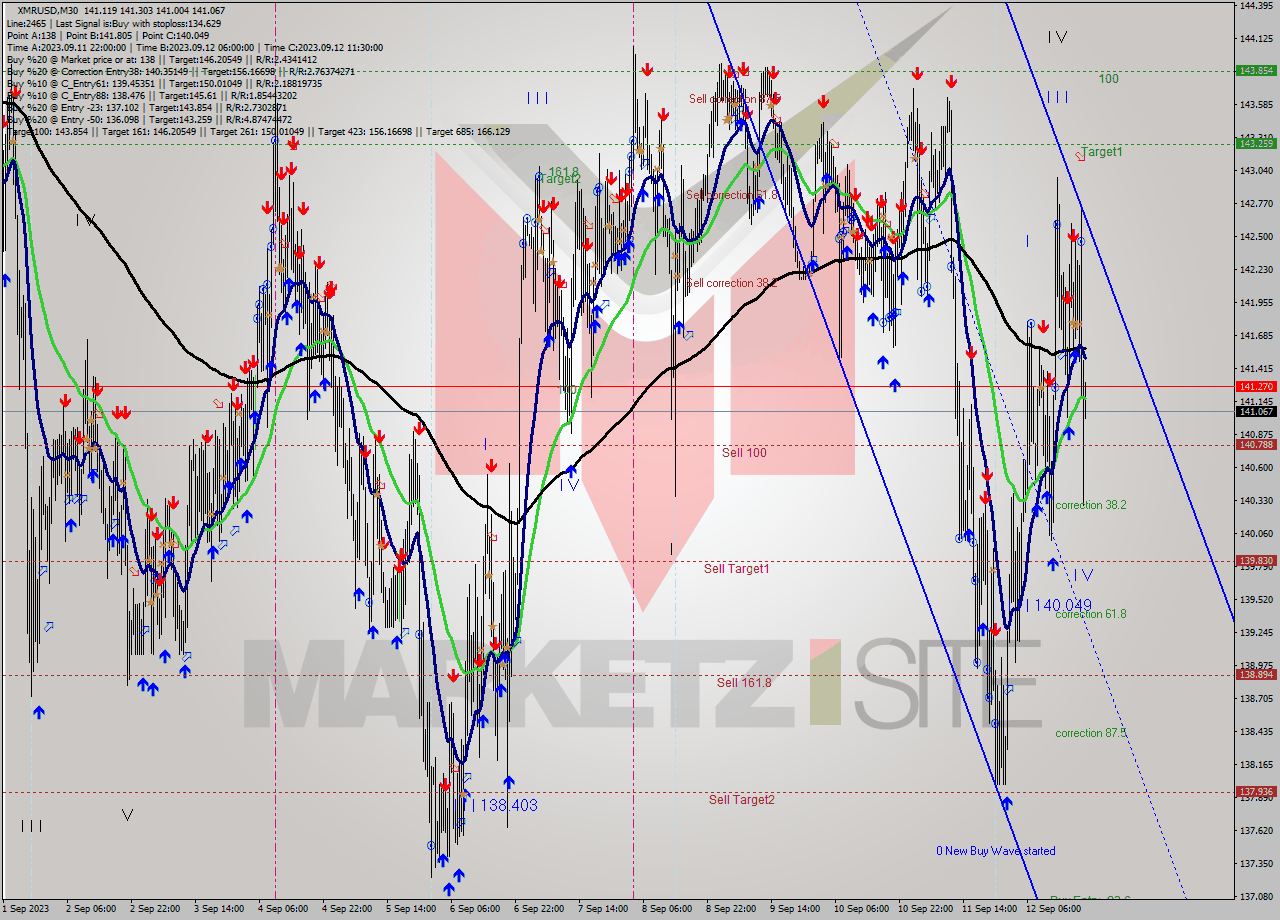Click the '1 Sep 2023' date label
The image size is (1280, 920).
[x=25, y=909]
